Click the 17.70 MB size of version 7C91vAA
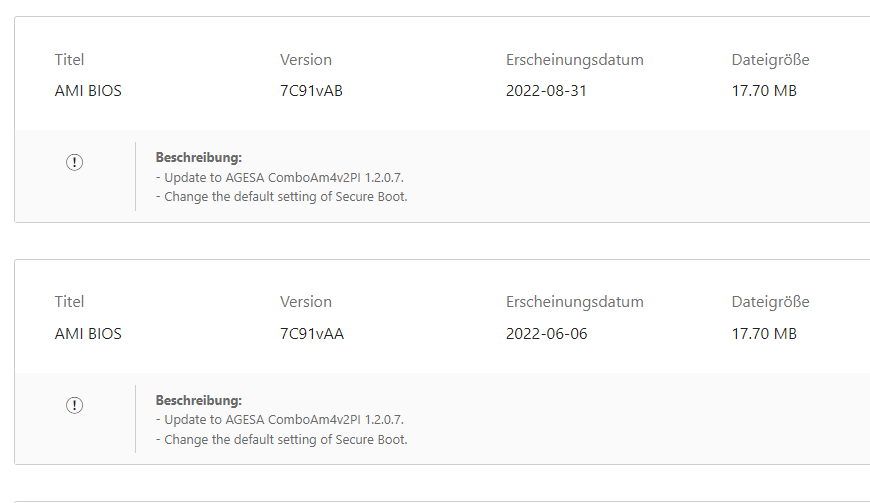This screenshot has height=503, width=870. tap(764, 333)
